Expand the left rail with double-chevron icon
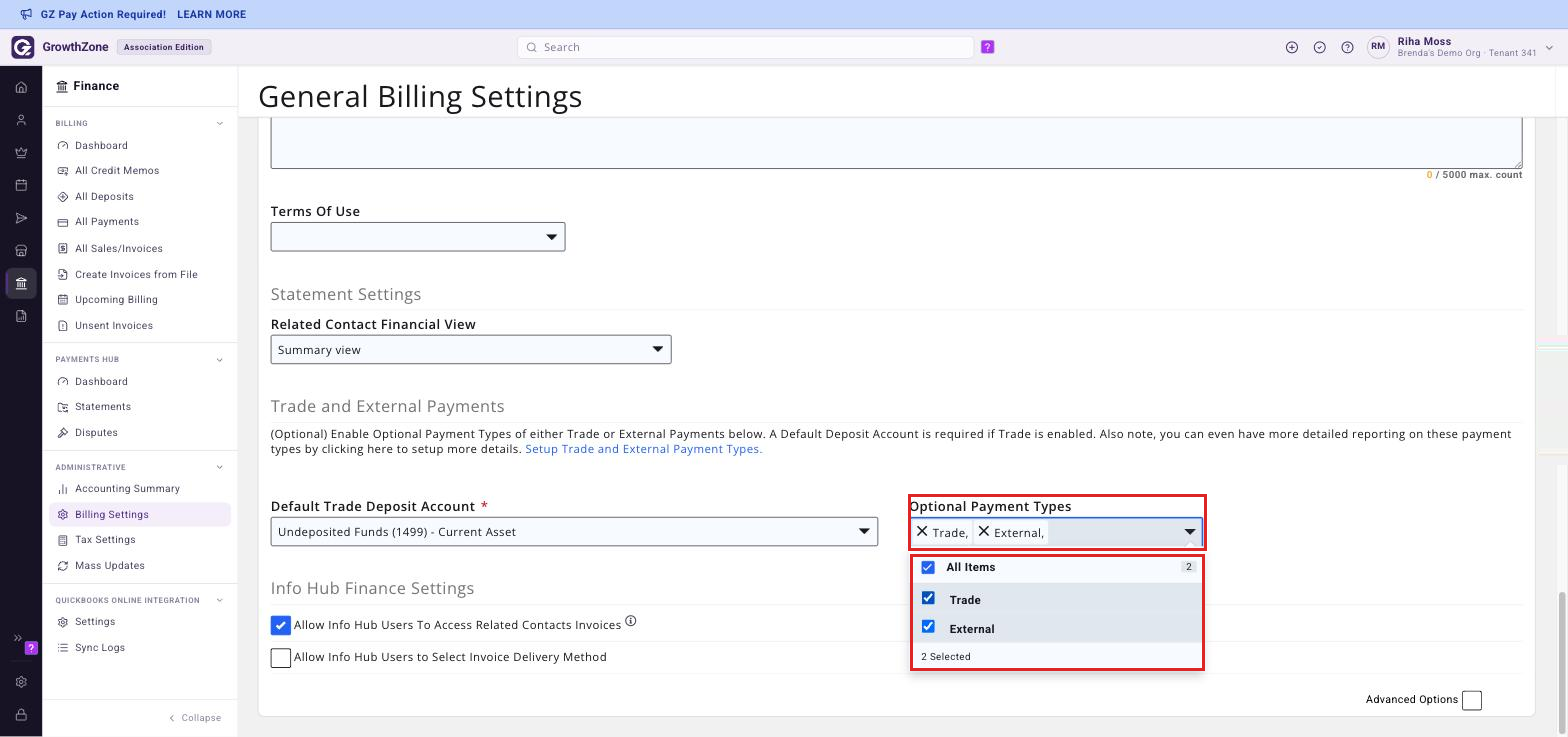The width and height of the screenshot is (1568, 737). coord(18,638)
